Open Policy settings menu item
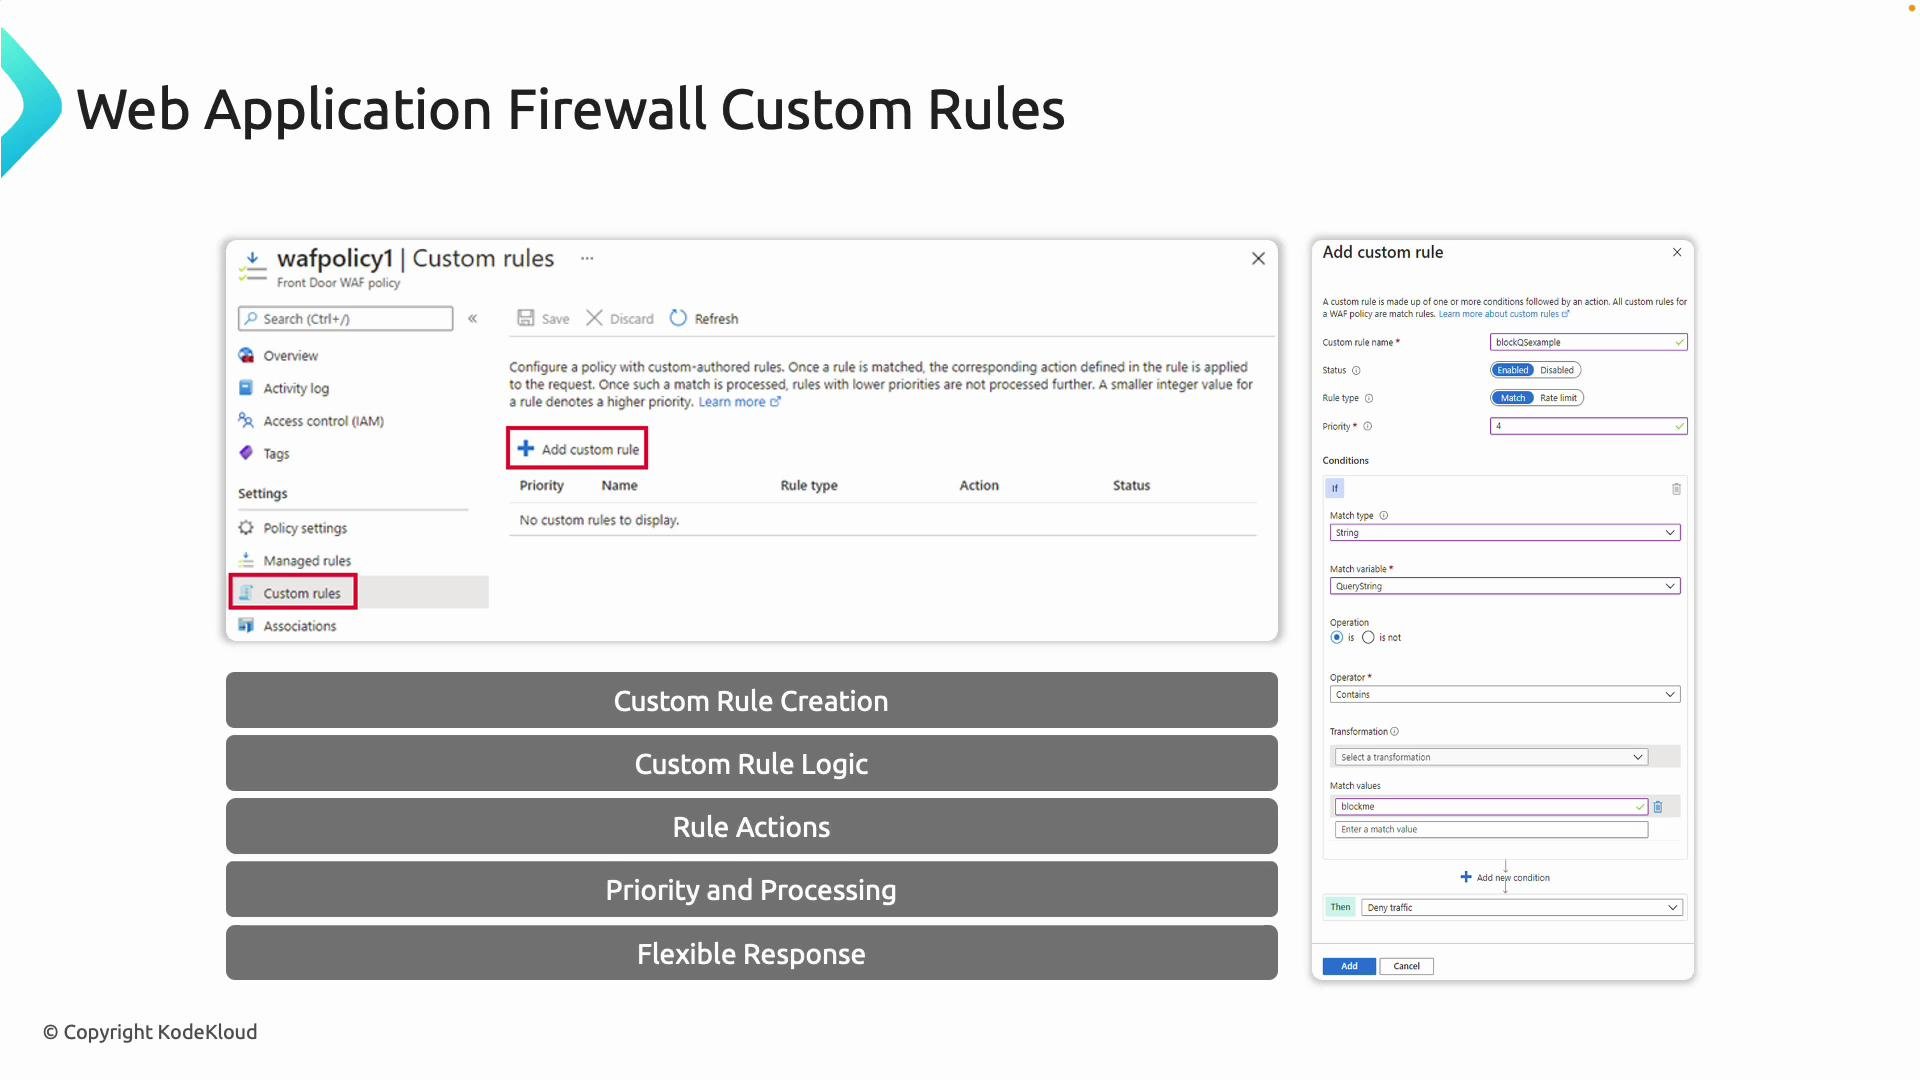1920x1080 pixels. click(x=305, y=528)
